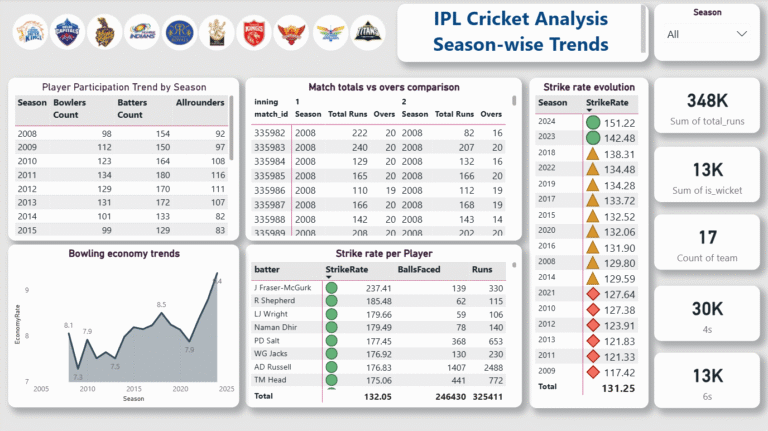Select the Gujarat Titans logo
The height and width of the screenshot is (431, 768).
(x=368, y=32)
